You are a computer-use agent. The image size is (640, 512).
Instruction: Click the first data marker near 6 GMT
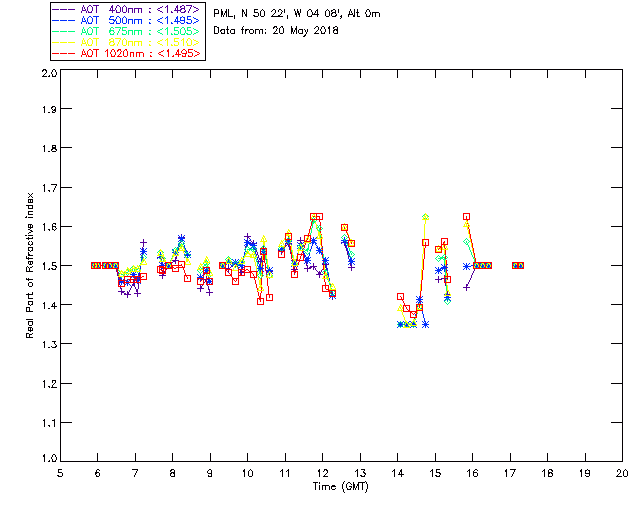94,265
